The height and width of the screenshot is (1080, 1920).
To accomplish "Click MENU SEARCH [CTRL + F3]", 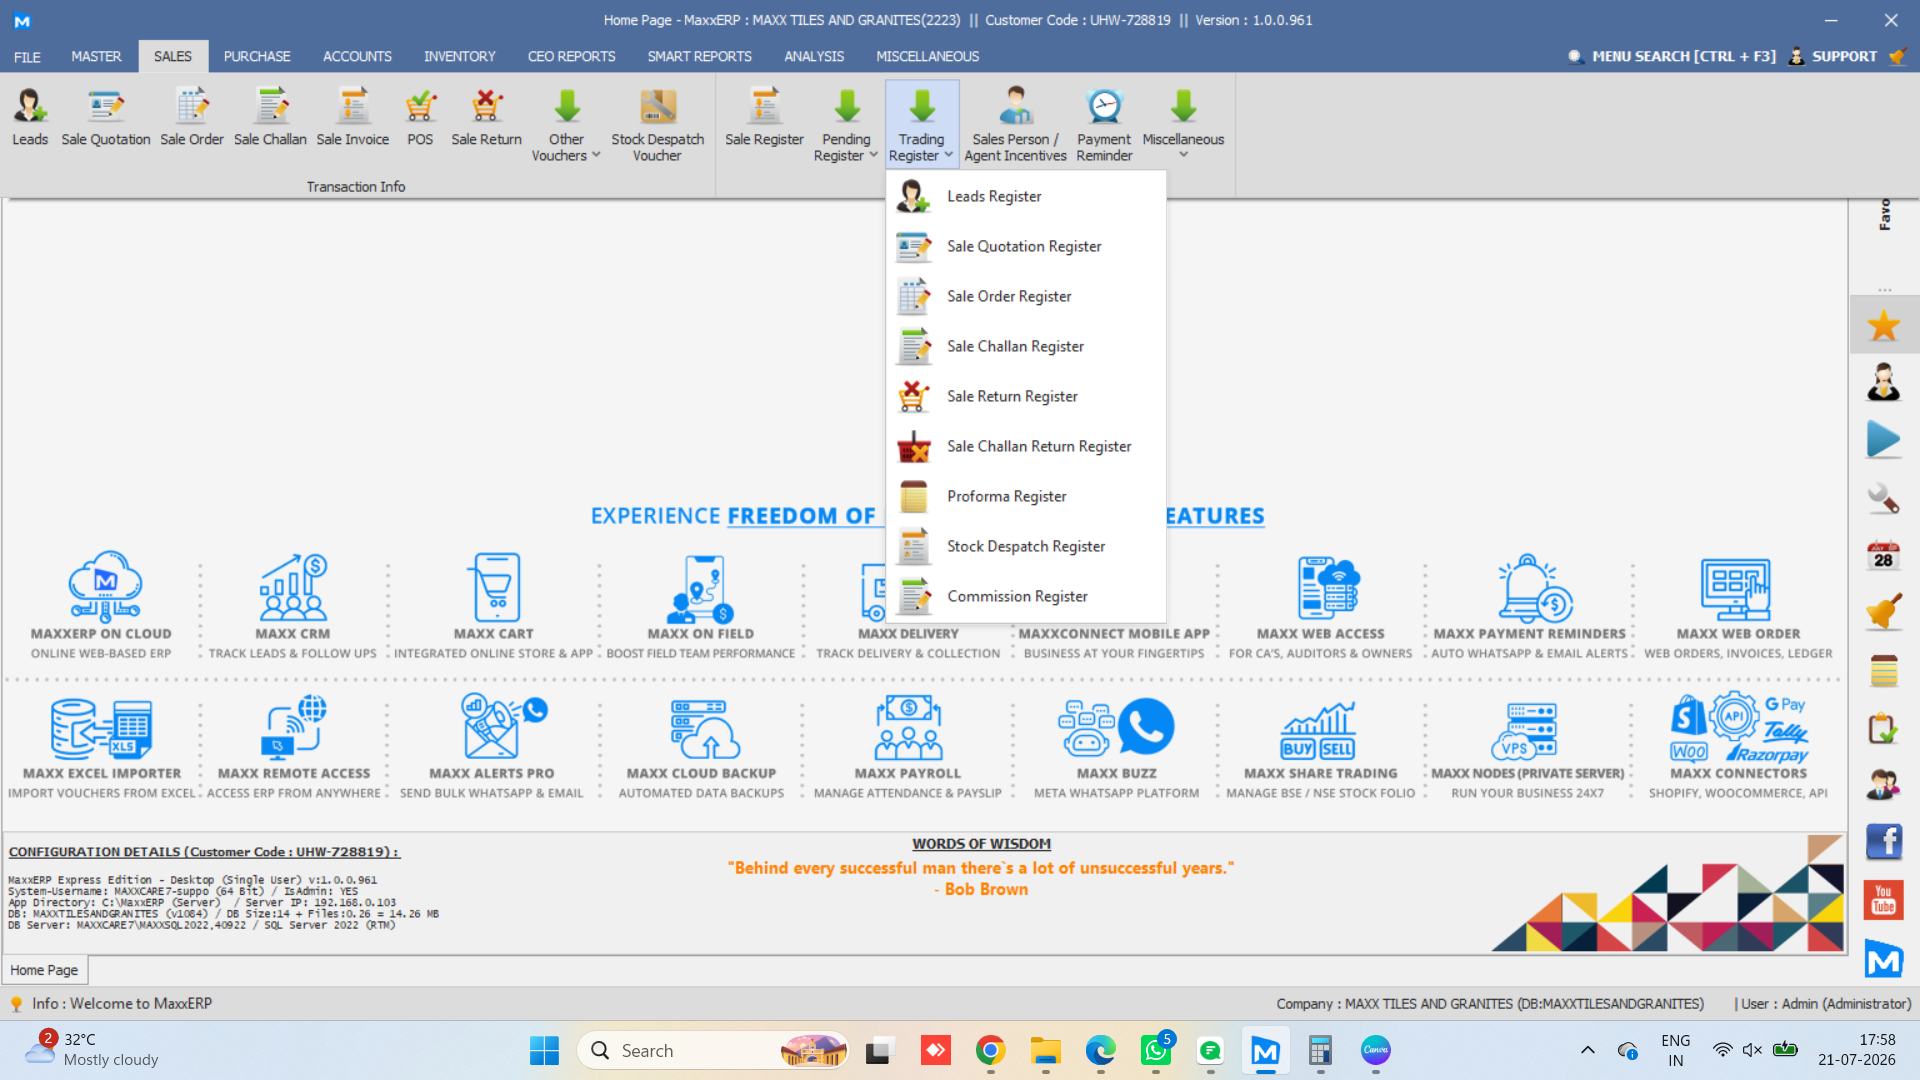I will tap(1672, 57).
